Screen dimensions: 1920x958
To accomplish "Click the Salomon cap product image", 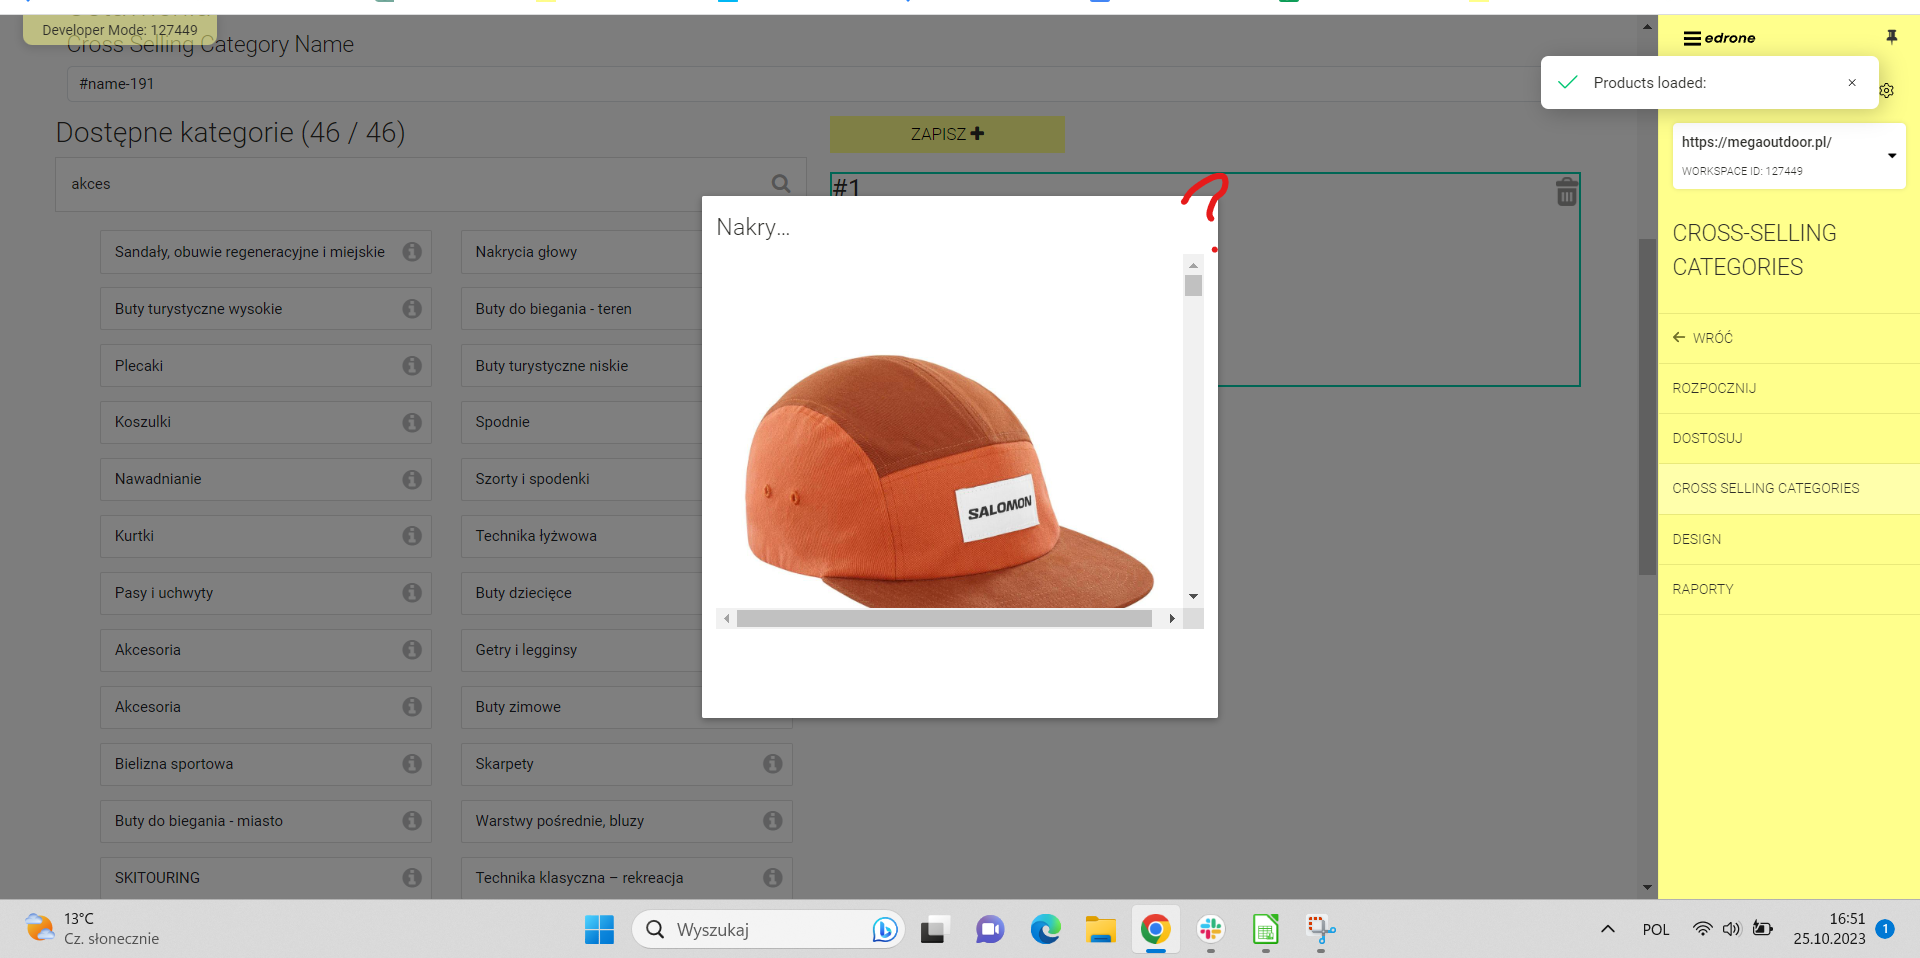I will pyautogui.click(x=948, y=480).
